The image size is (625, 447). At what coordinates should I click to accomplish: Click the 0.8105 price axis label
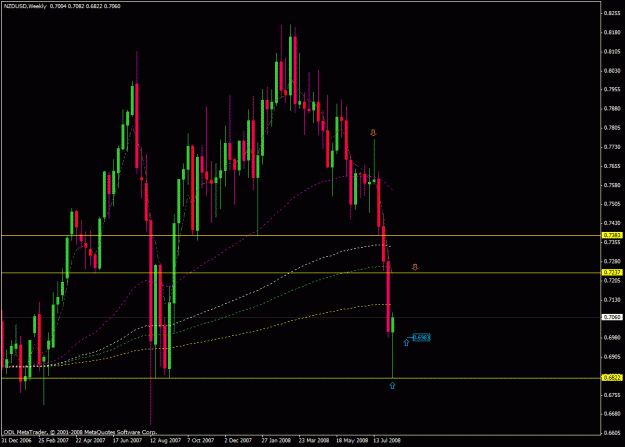click(x=612, y=51)
